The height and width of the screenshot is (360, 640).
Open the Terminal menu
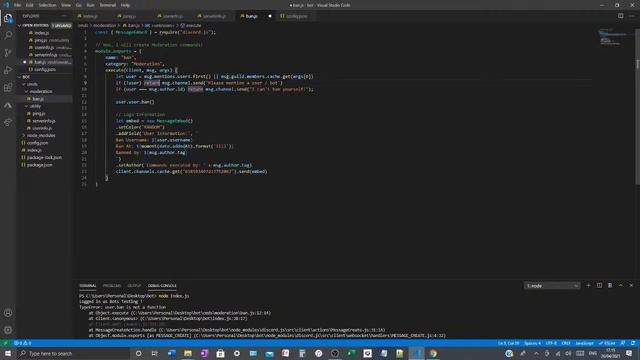coord(108,5)
